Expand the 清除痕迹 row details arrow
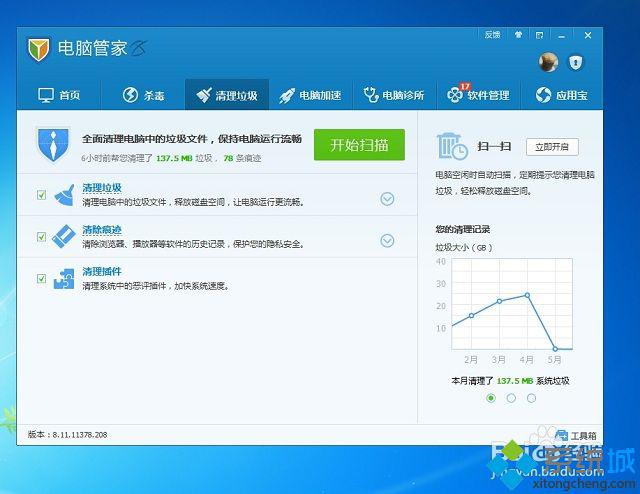 387,240
